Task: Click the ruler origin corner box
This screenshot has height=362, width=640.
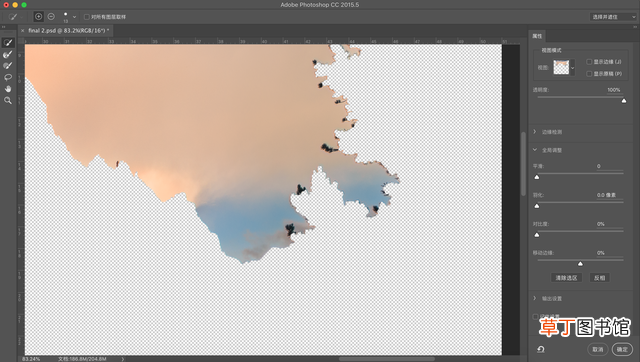Action: coord(21,41)
